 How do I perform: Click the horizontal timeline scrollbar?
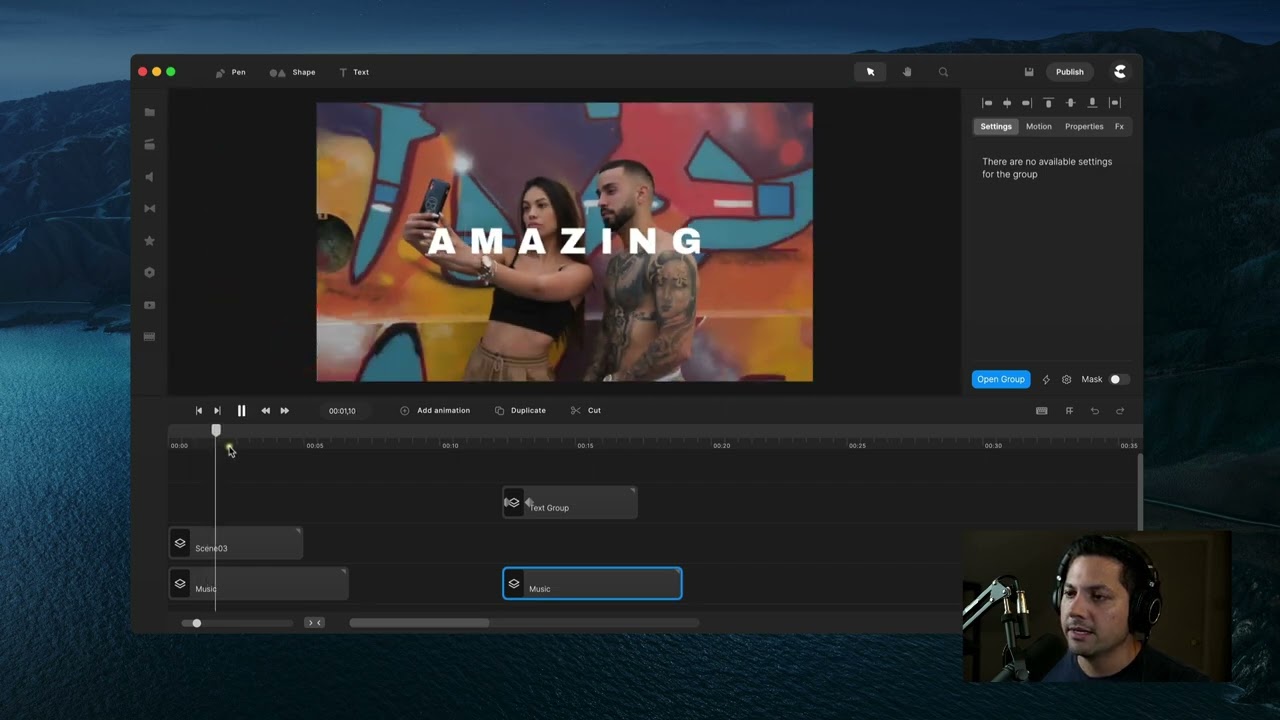419,623
